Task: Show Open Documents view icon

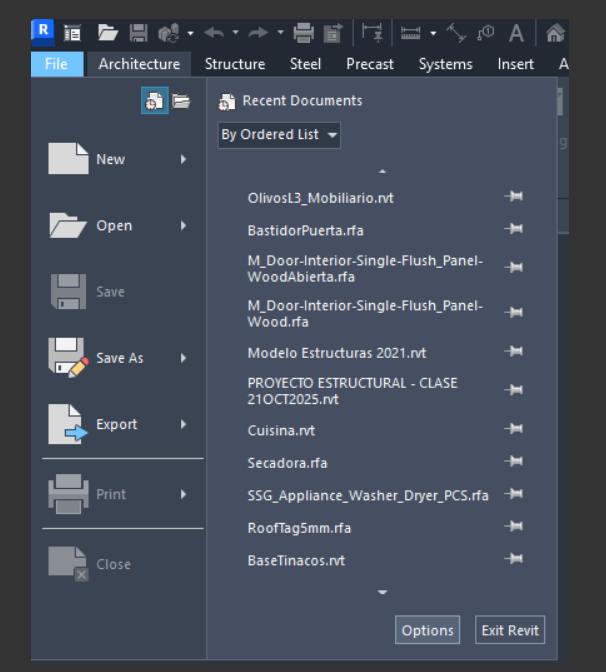Action: coord(181,101)
